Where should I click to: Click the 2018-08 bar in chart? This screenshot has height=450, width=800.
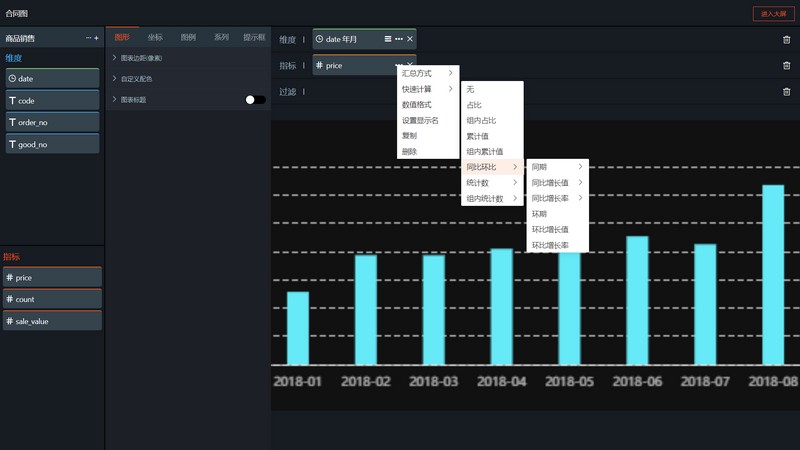tap(773, 274)
